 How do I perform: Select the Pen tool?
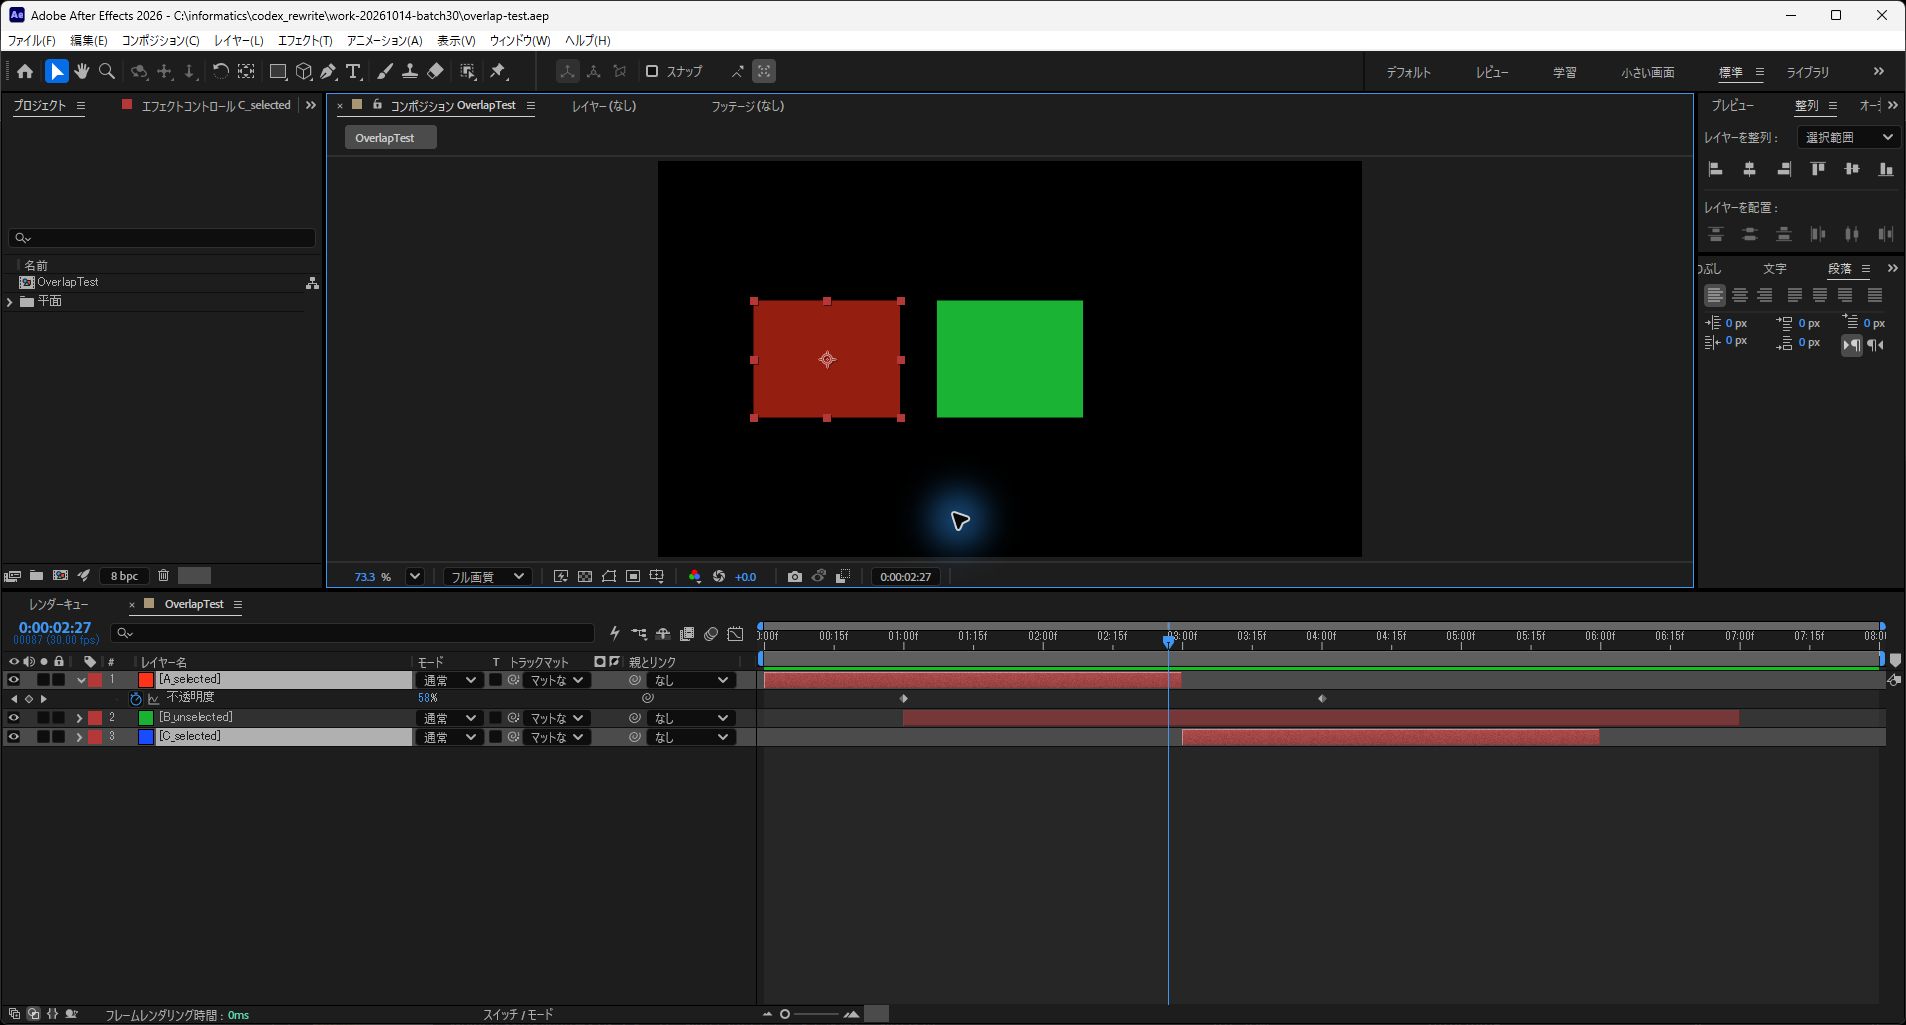tap(328, 71)
